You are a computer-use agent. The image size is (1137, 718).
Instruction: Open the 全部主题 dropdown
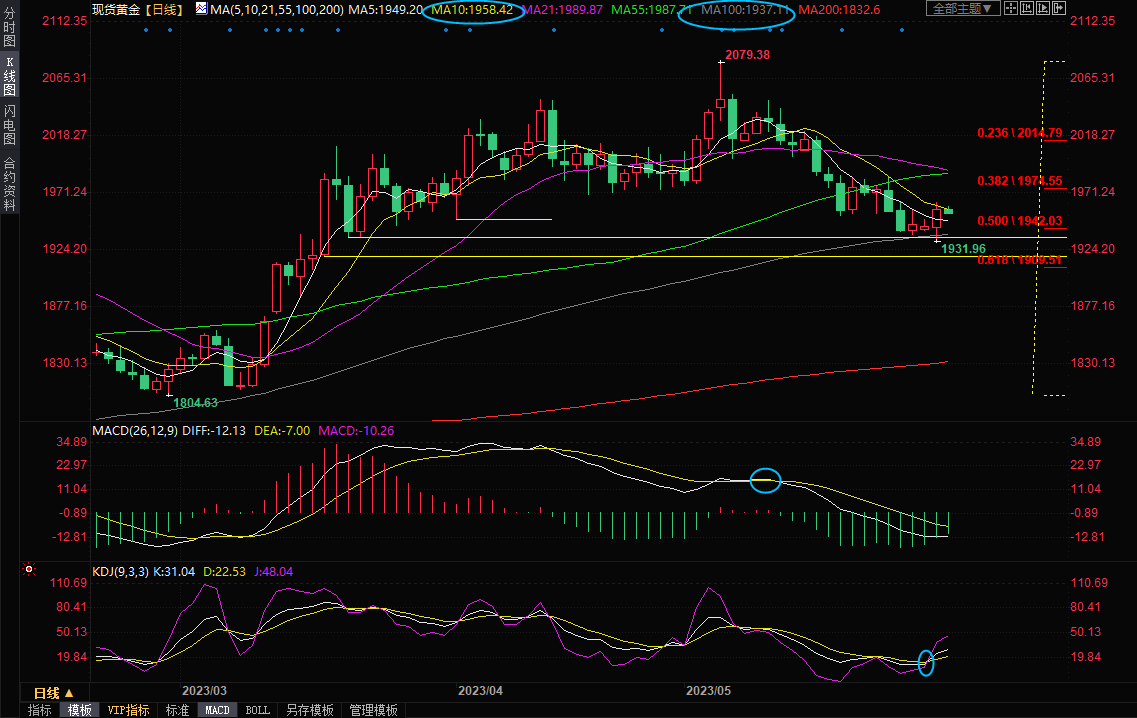click(962, 9)
